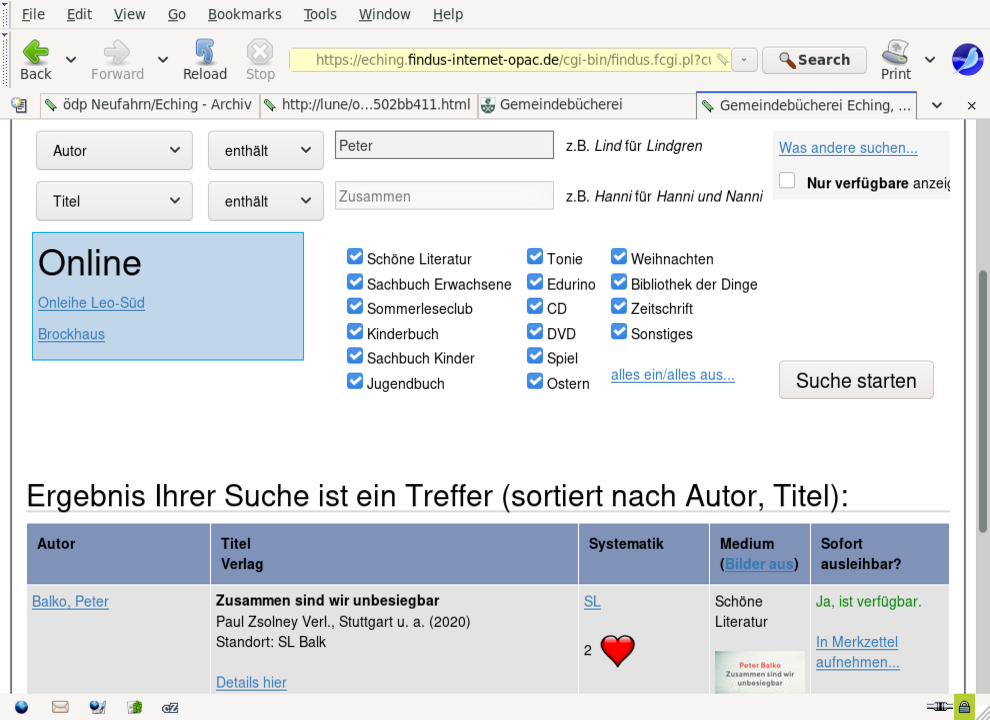Image resolution: width=990 pixels, height=720 pixels.
Task: Click the Titel input field with Zusammen
Action: click(x=444, y=196)
